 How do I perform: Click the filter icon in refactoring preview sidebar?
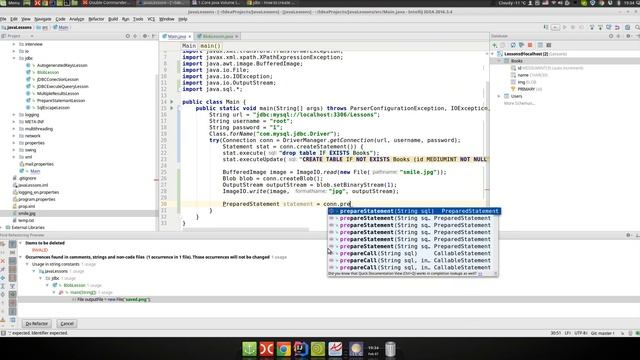12,286
